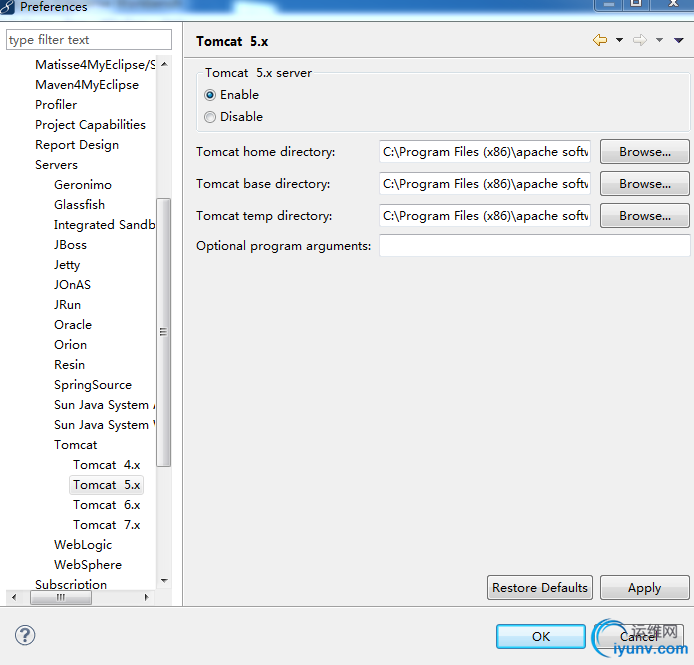
Task: Browse for Tomcat temp directory
Action: pos(644,216)
